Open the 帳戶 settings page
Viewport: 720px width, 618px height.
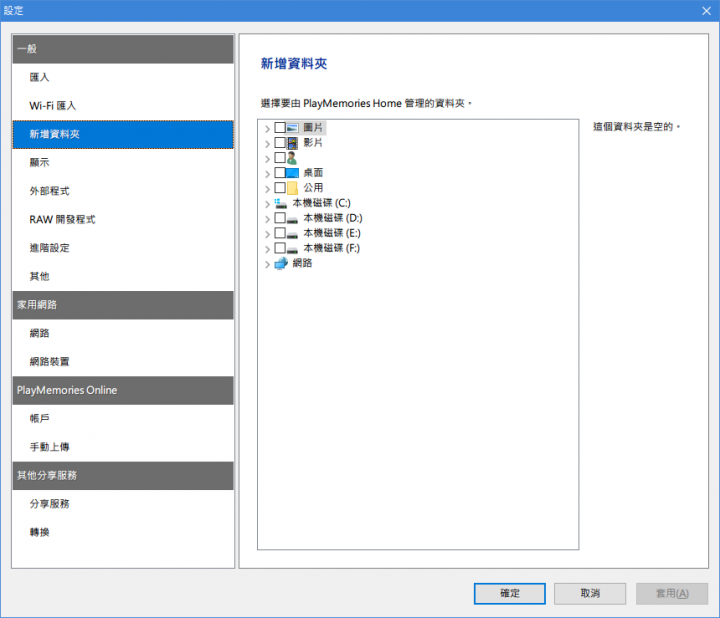pyautogui.click(x=123, y=419)
